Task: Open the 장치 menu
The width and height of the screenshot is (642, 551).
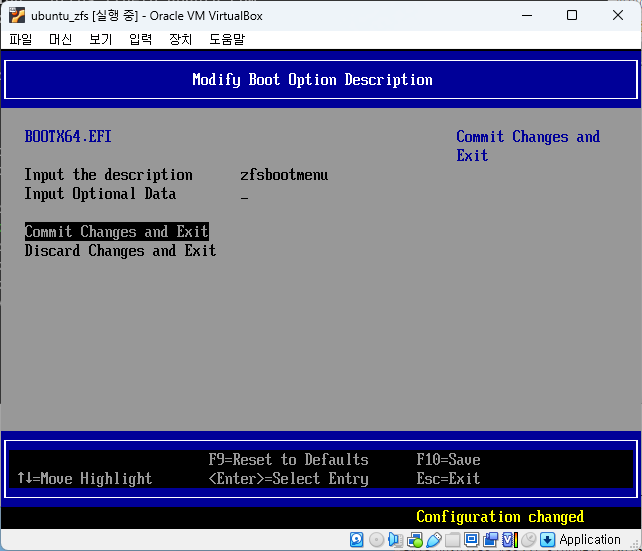Action: [x=180, y=39]
